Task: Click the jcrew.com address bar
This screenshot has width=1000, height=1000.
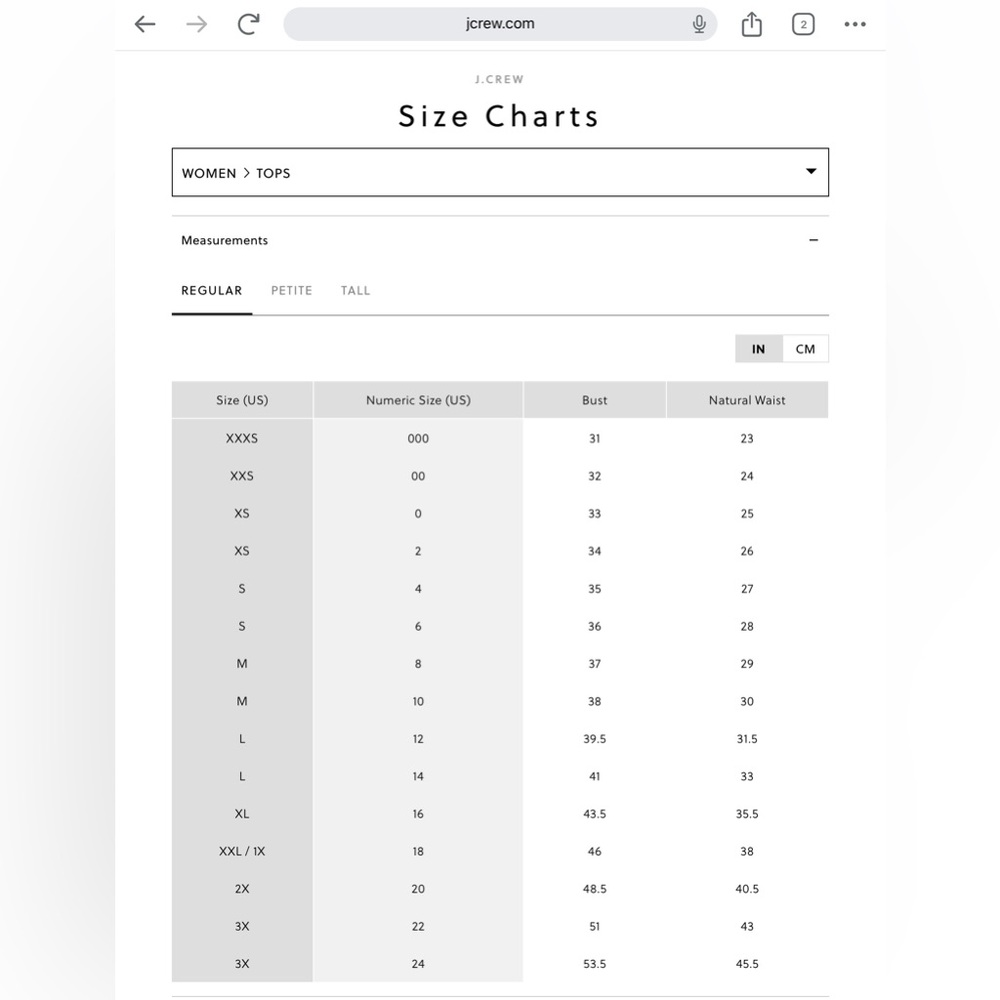Action: click(x=500, y=24)
